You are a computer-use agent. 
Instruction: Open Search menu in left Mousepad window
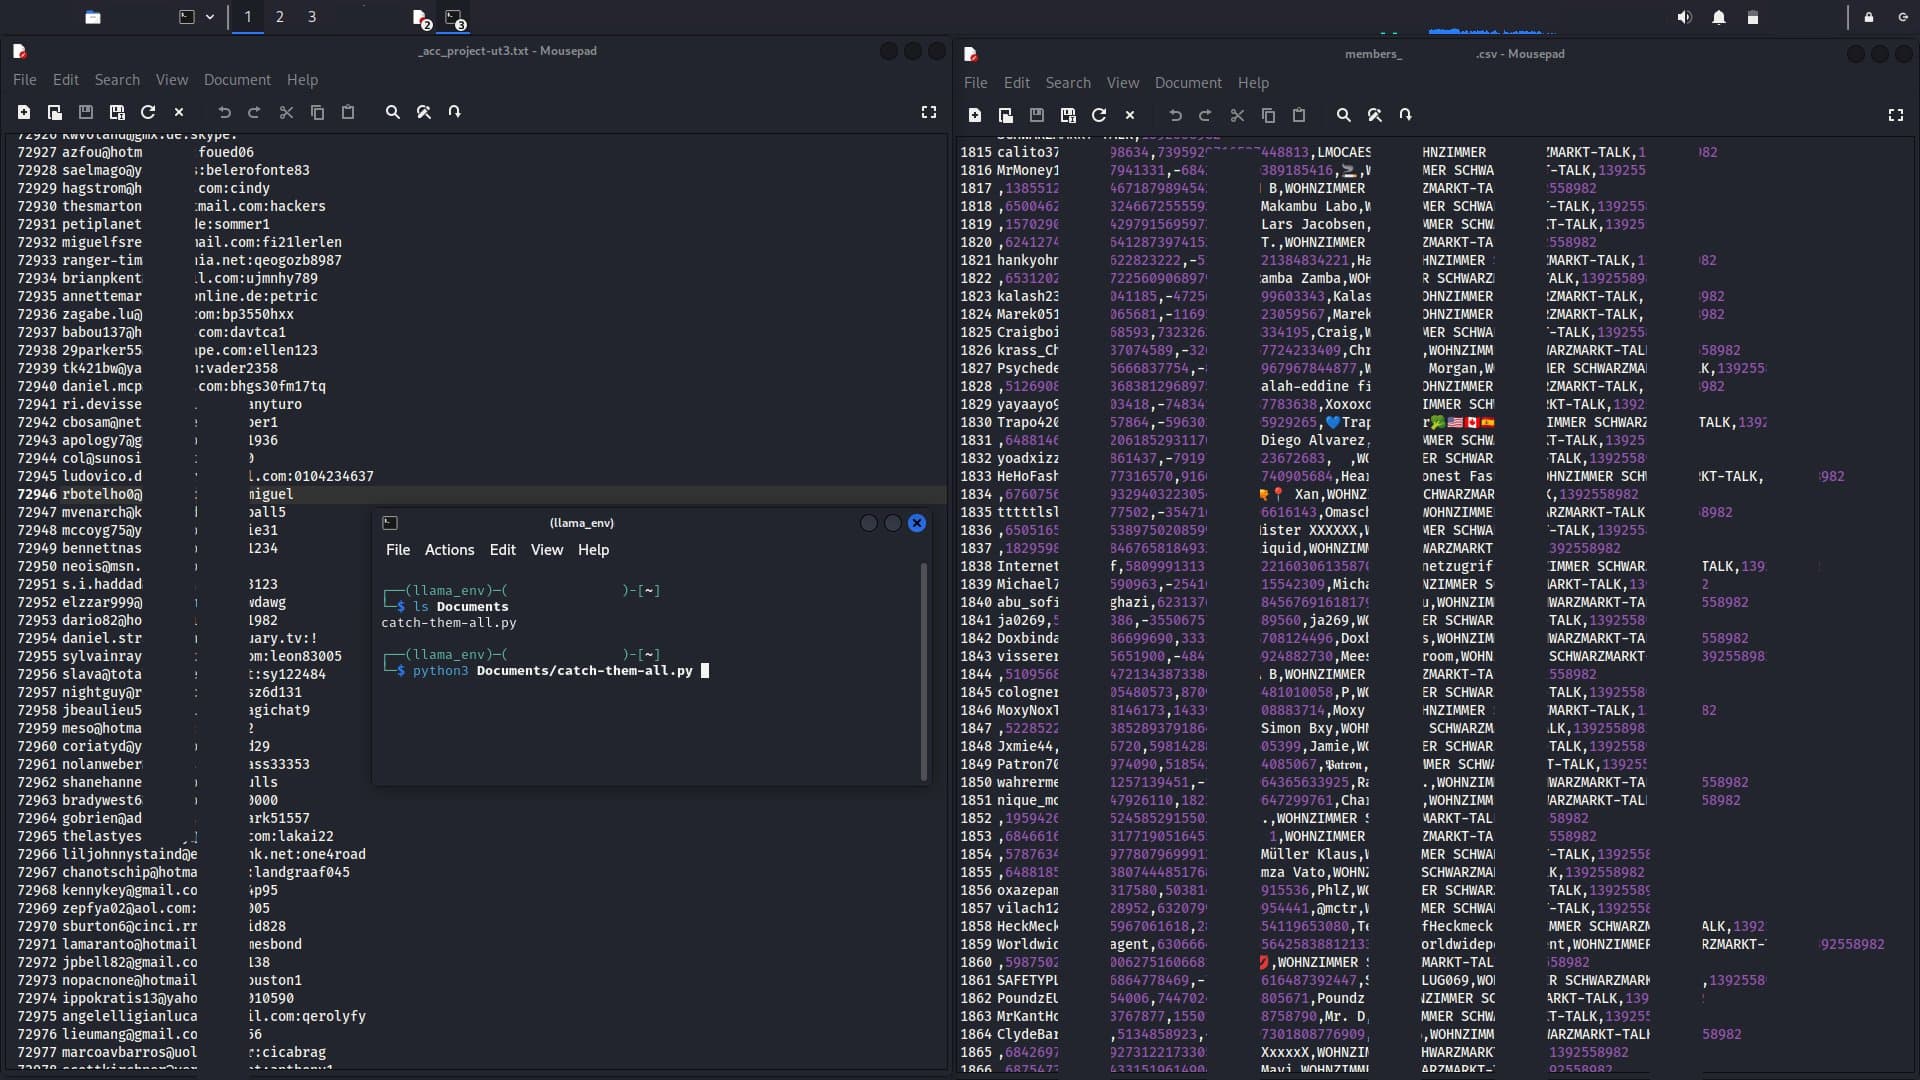117,80
